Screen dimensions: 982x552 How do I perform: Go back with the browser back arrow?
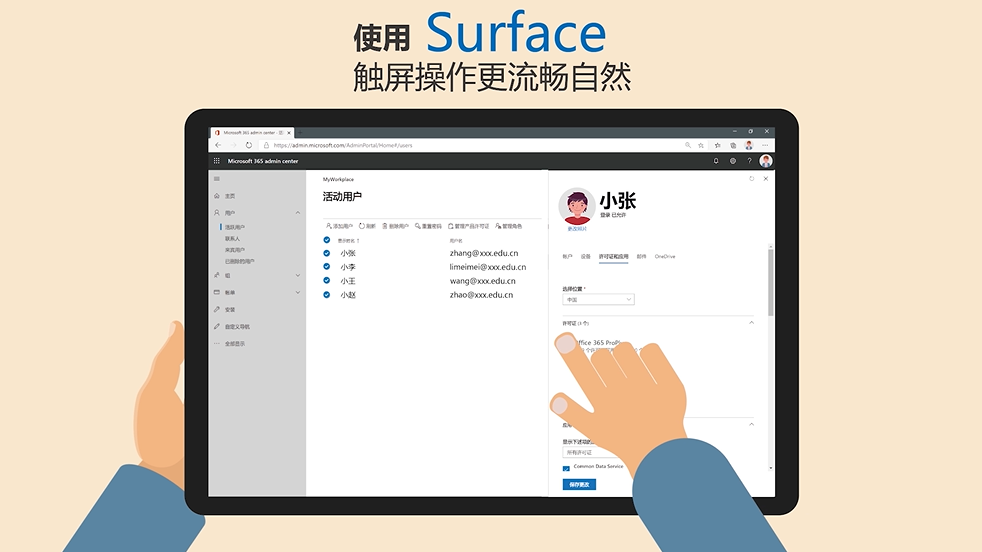tap(218, 145)
